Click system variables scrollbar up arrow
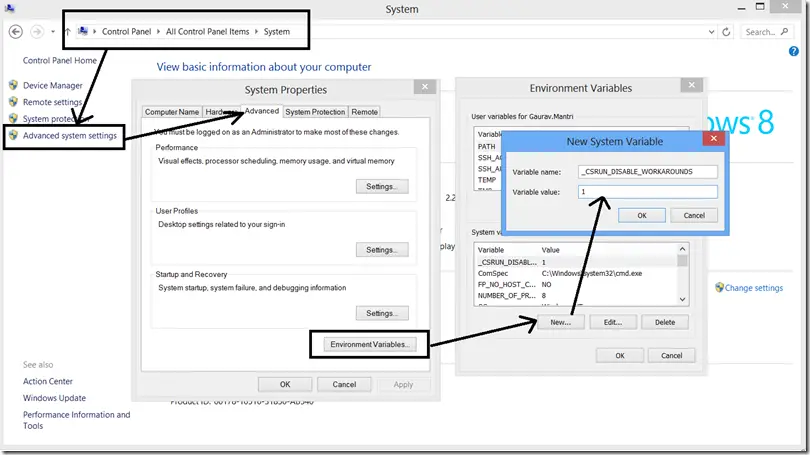The height and width of the screenshot is (455, 810). (x=682, y=249)
